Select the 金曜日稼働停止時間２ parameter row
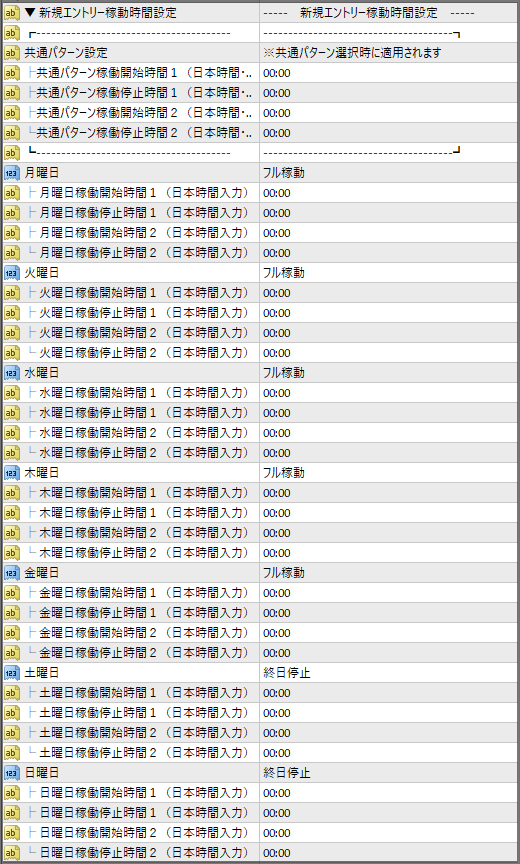Viewport: 520px width, 864px height. pos(260,653)
